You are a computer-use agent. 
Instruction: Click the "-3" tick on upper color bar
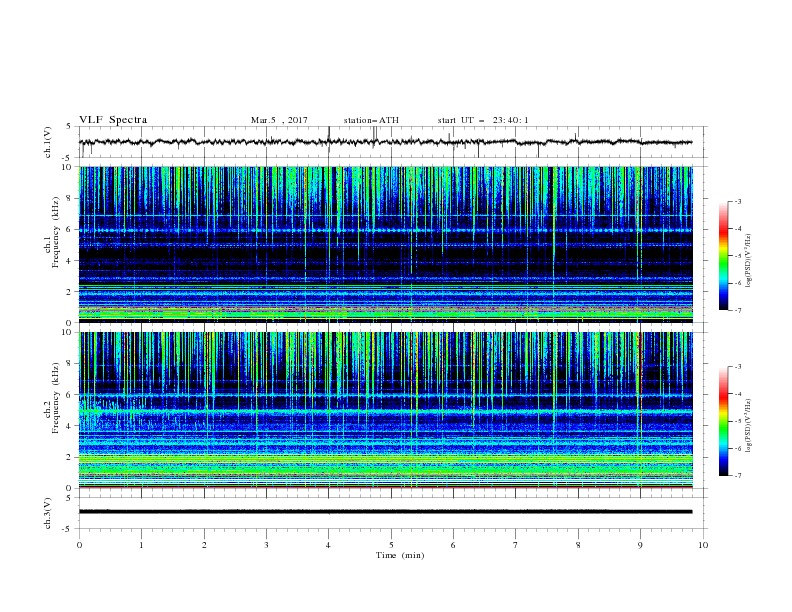click(x=738, y=201)
